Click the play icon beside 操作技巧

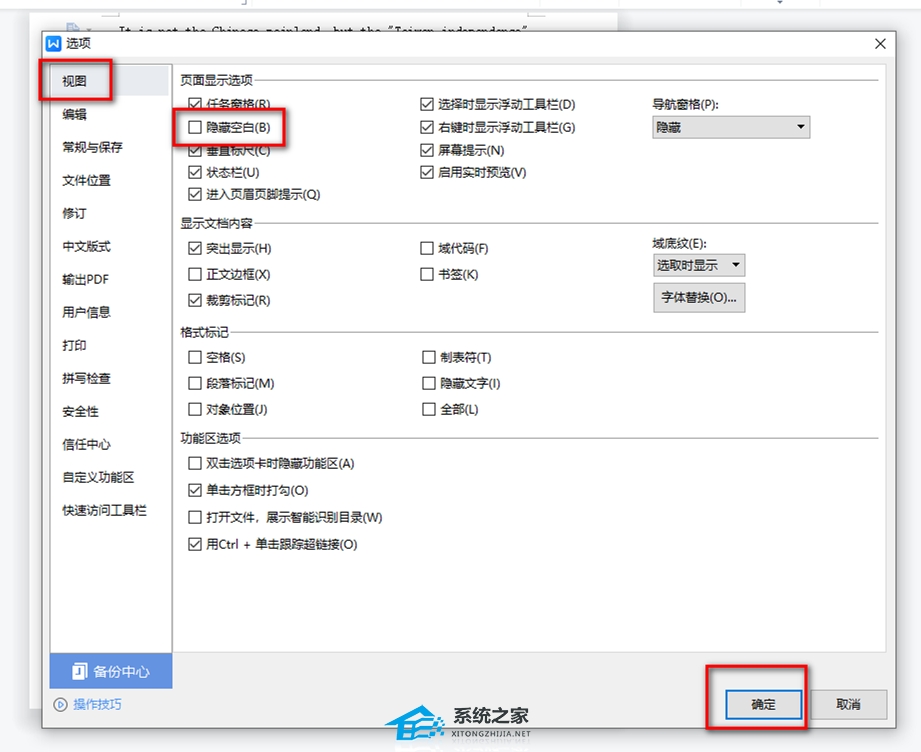60,704
